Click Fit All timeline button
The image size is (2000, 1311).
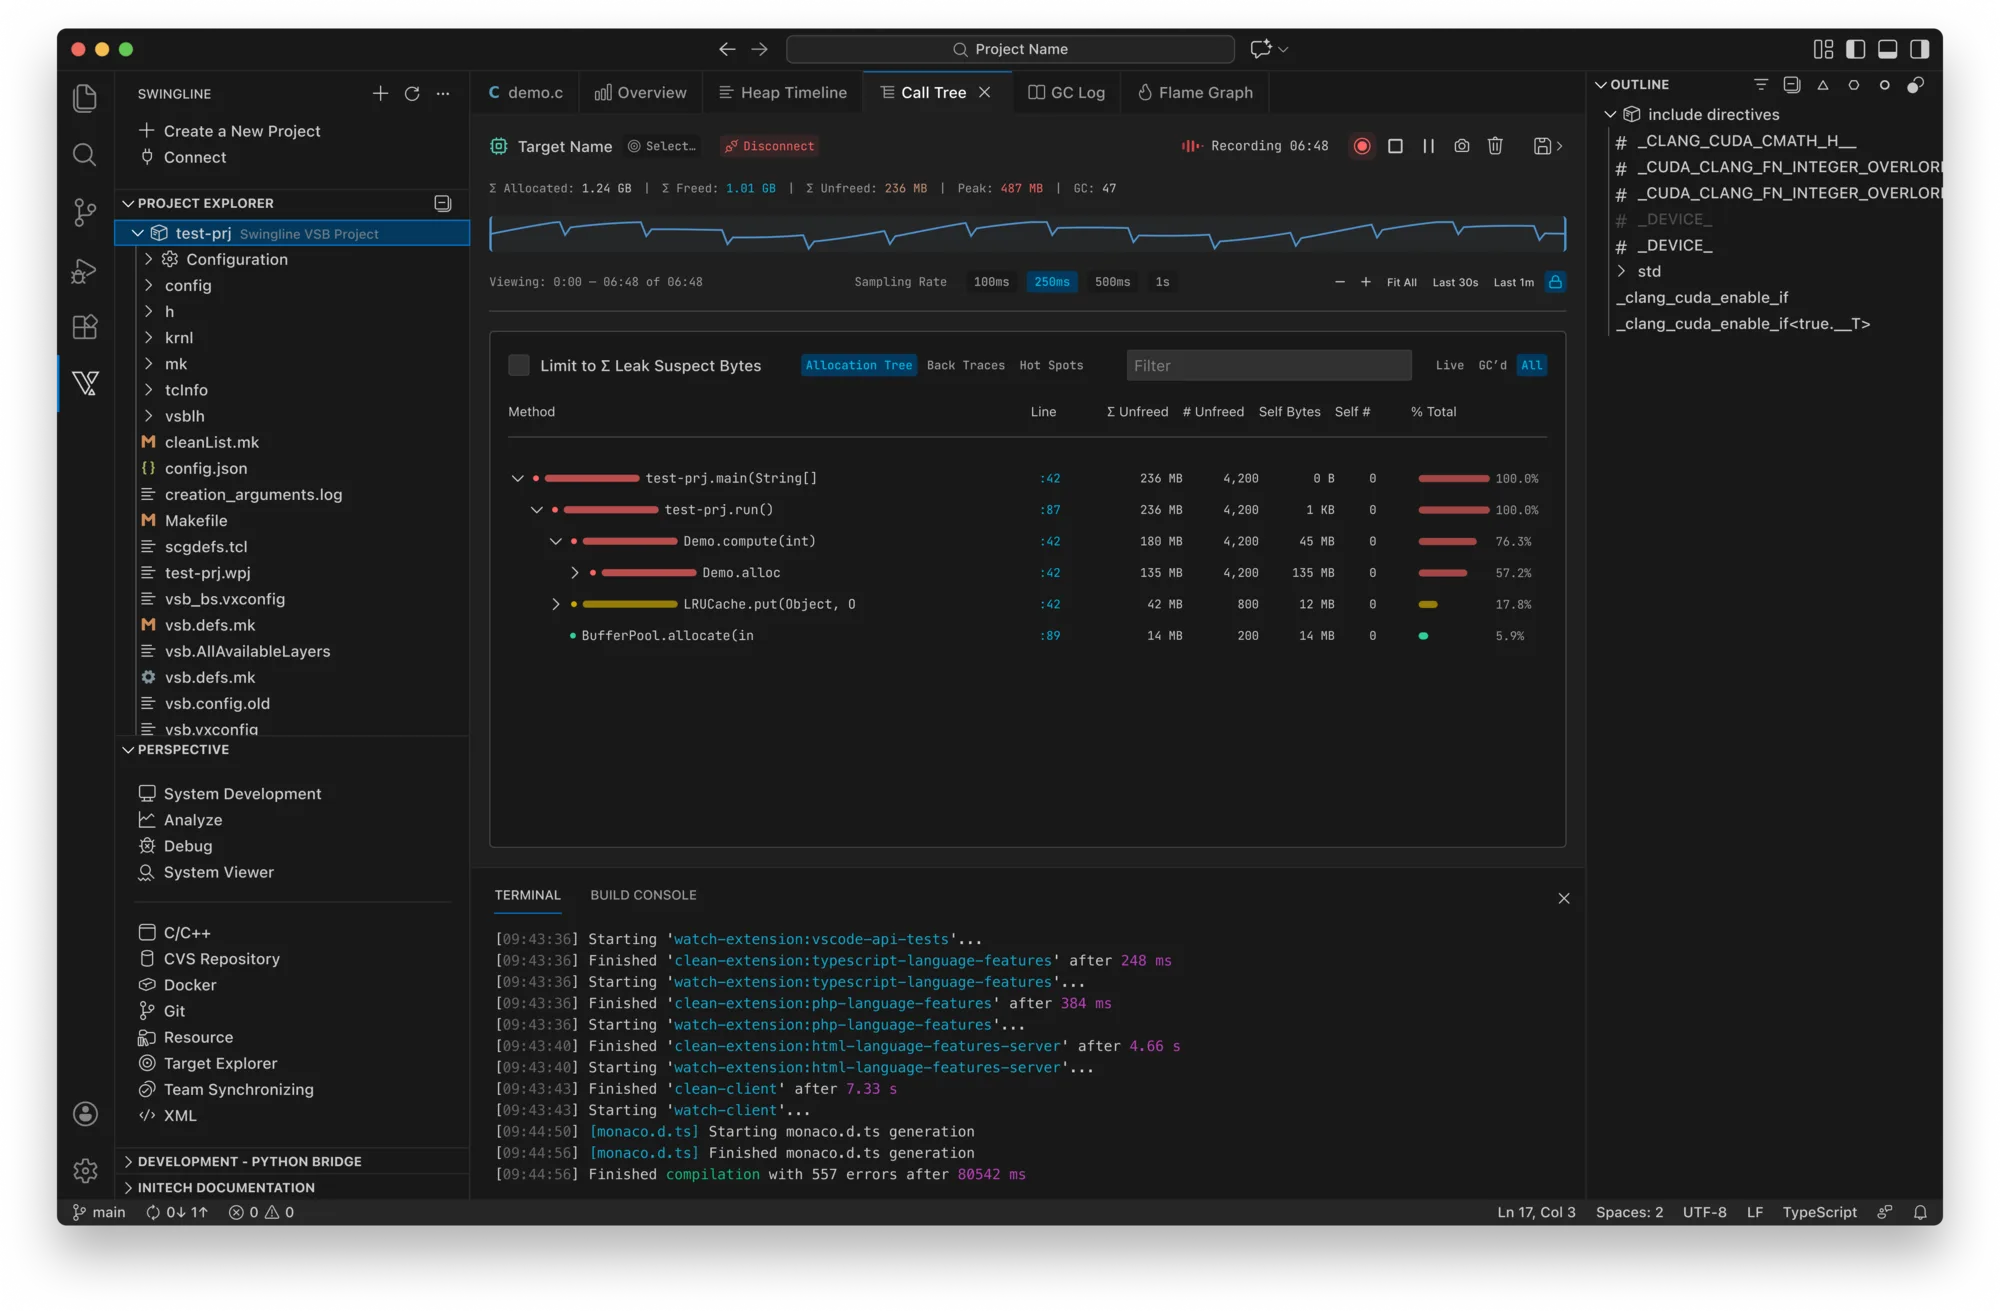pyautogui.click(x=1401, y=282)
